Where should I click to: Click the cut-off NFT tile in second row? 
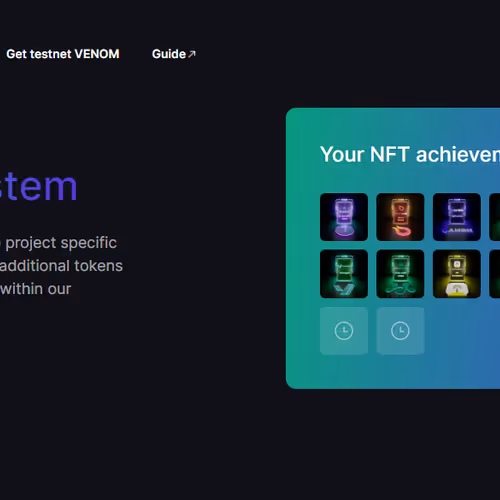(495, 274)
